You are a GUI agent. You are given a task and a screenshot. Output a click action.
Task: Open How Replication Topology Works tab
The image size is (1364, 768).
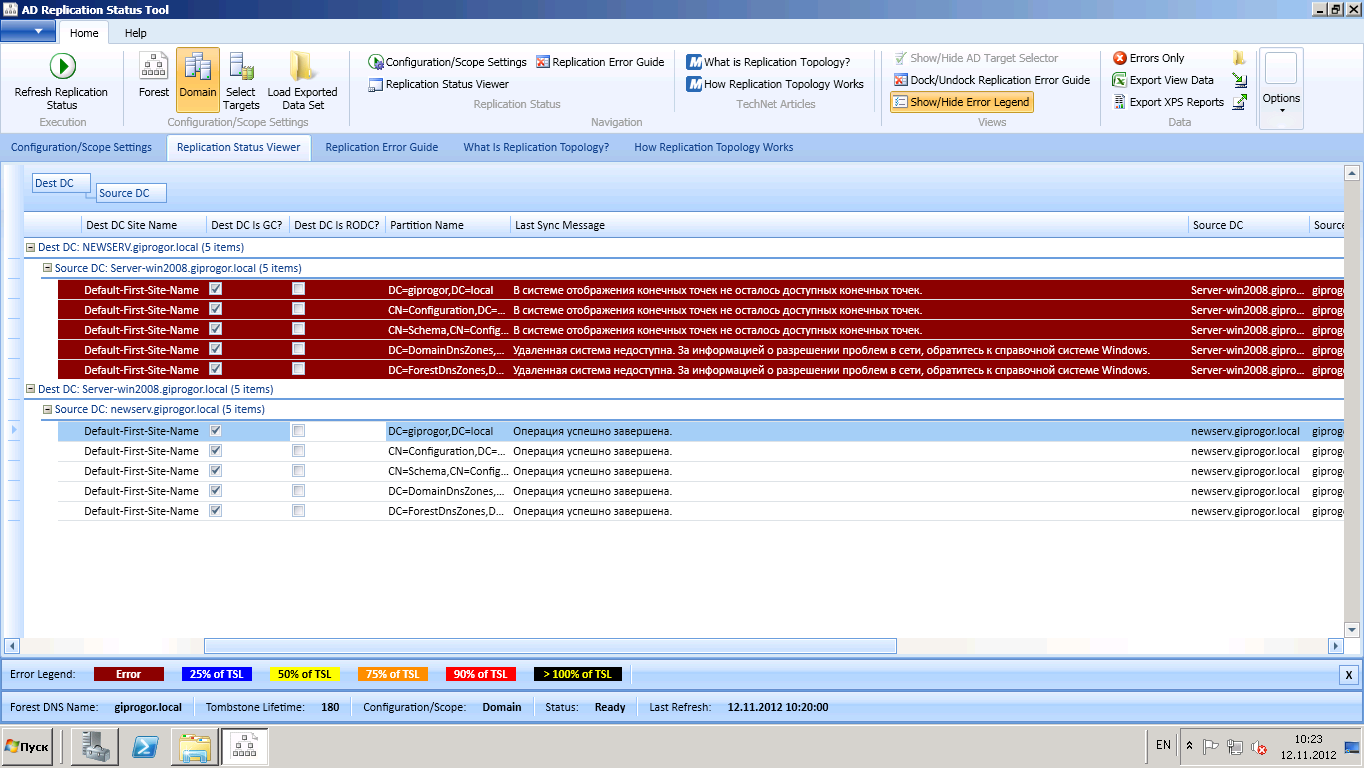[714, 147]
